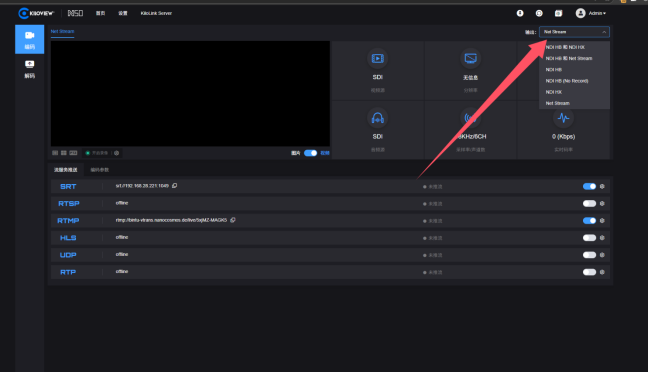
Task: Click the sample rate broadcast icon
Action: [470, 118]
